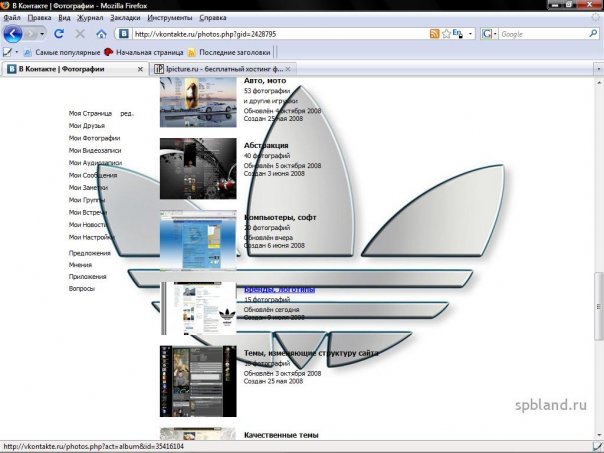This screenshot has height=453, width=604.
Task: Open Вопросы in sidebar
Action: tap(82, 288)
